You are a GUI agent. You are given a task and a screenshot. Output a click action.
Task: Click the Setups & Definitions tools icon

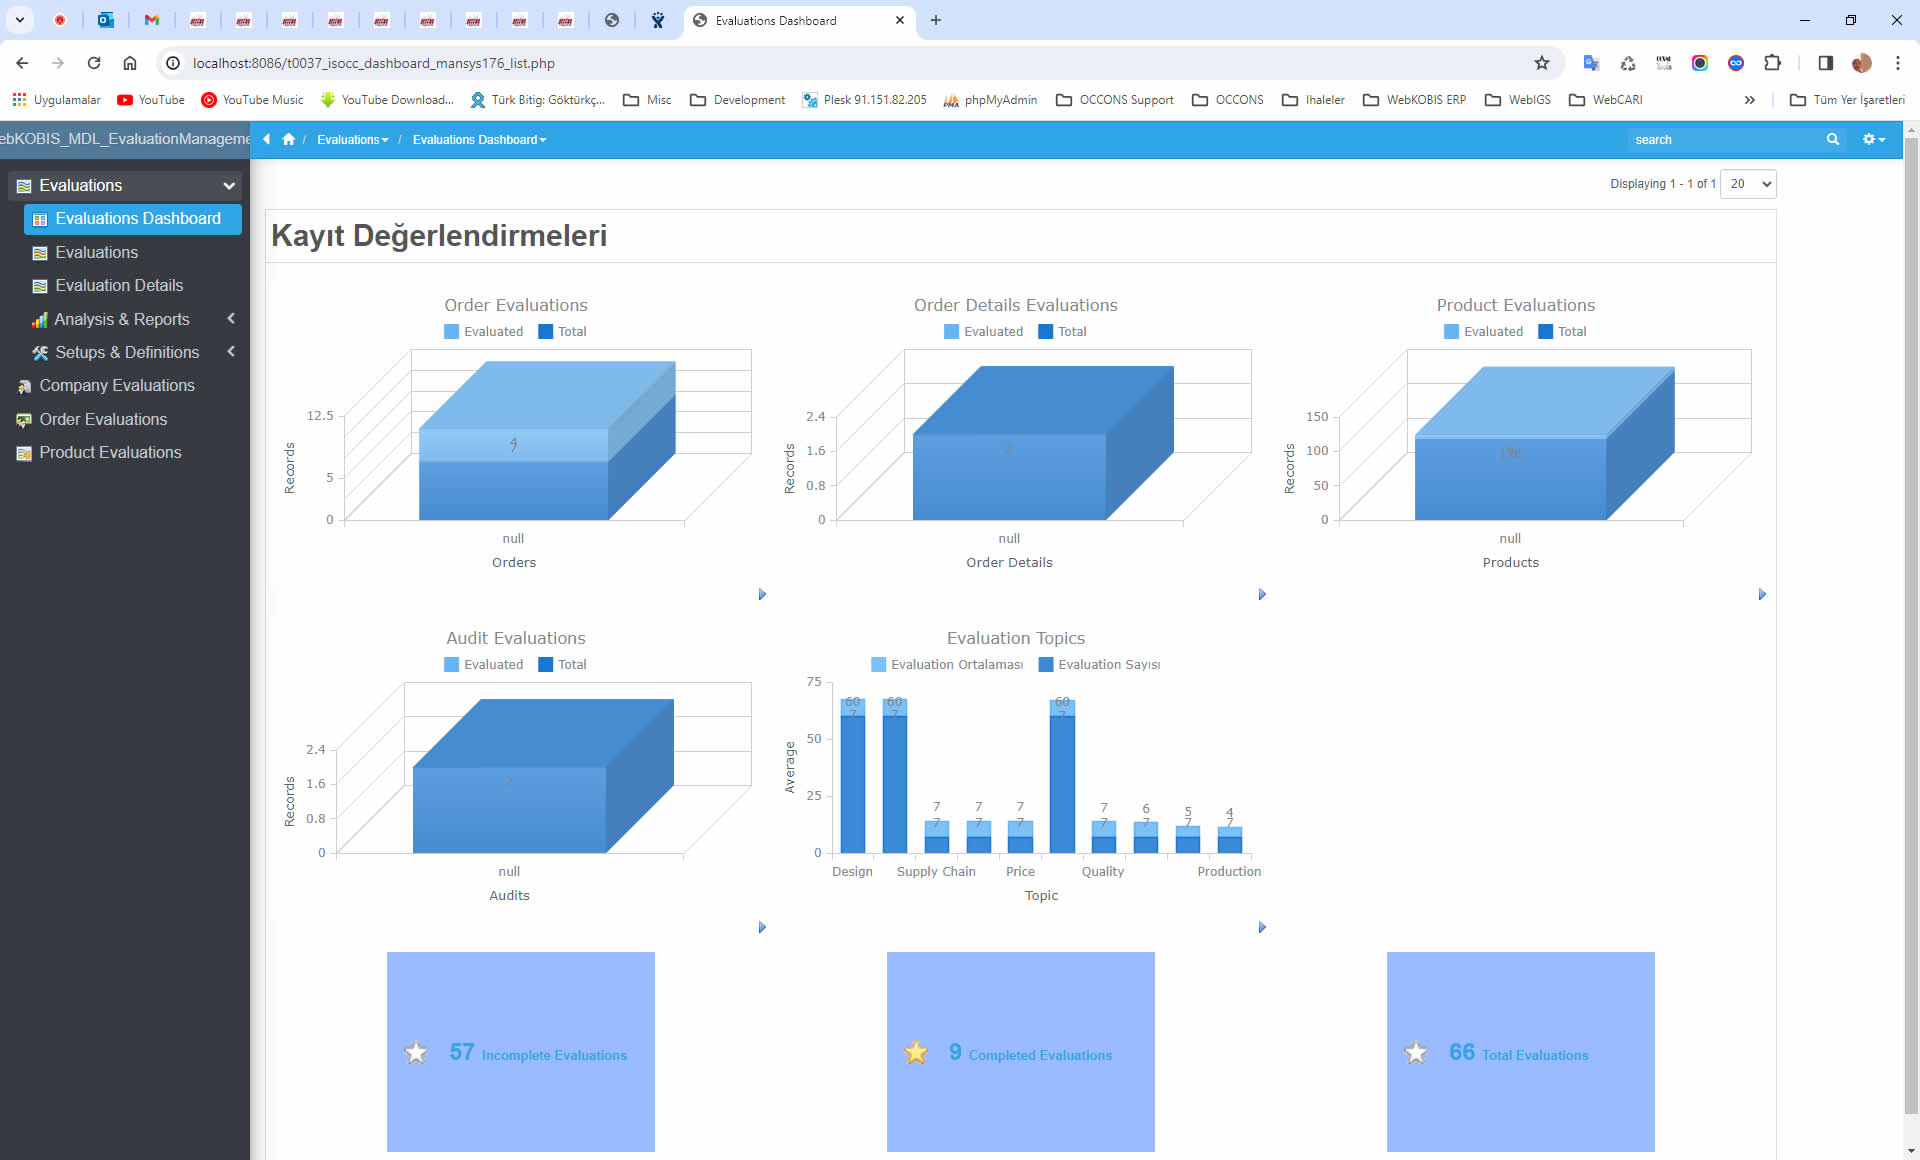(x=40, y=353)
